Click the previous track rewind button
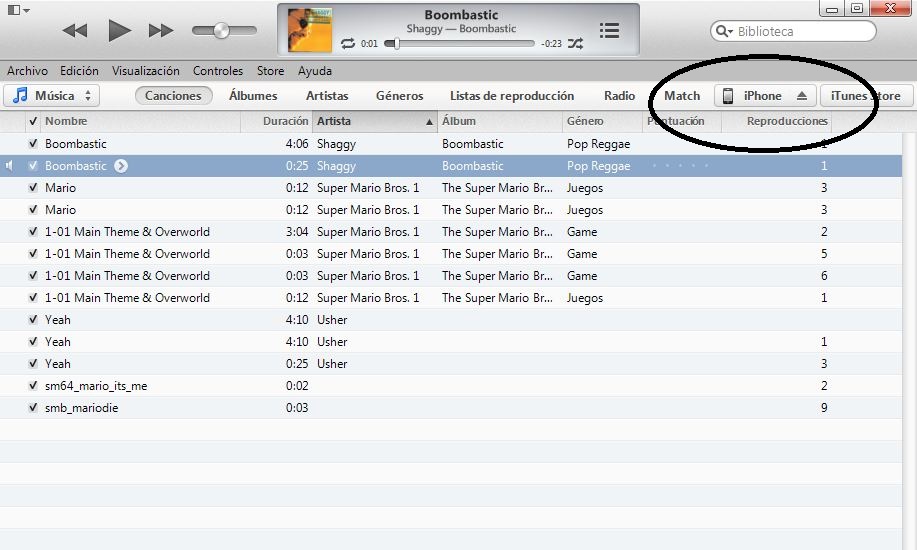Image resolution: width=917 pixels, height=550 pixels. (x=75, y=30)
